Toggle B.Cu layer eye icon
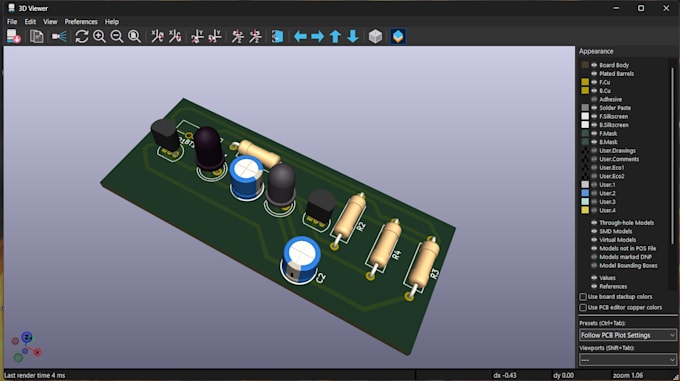Image resolution: width=680 pixels, height=381 pixels. (x=594, y=91)
